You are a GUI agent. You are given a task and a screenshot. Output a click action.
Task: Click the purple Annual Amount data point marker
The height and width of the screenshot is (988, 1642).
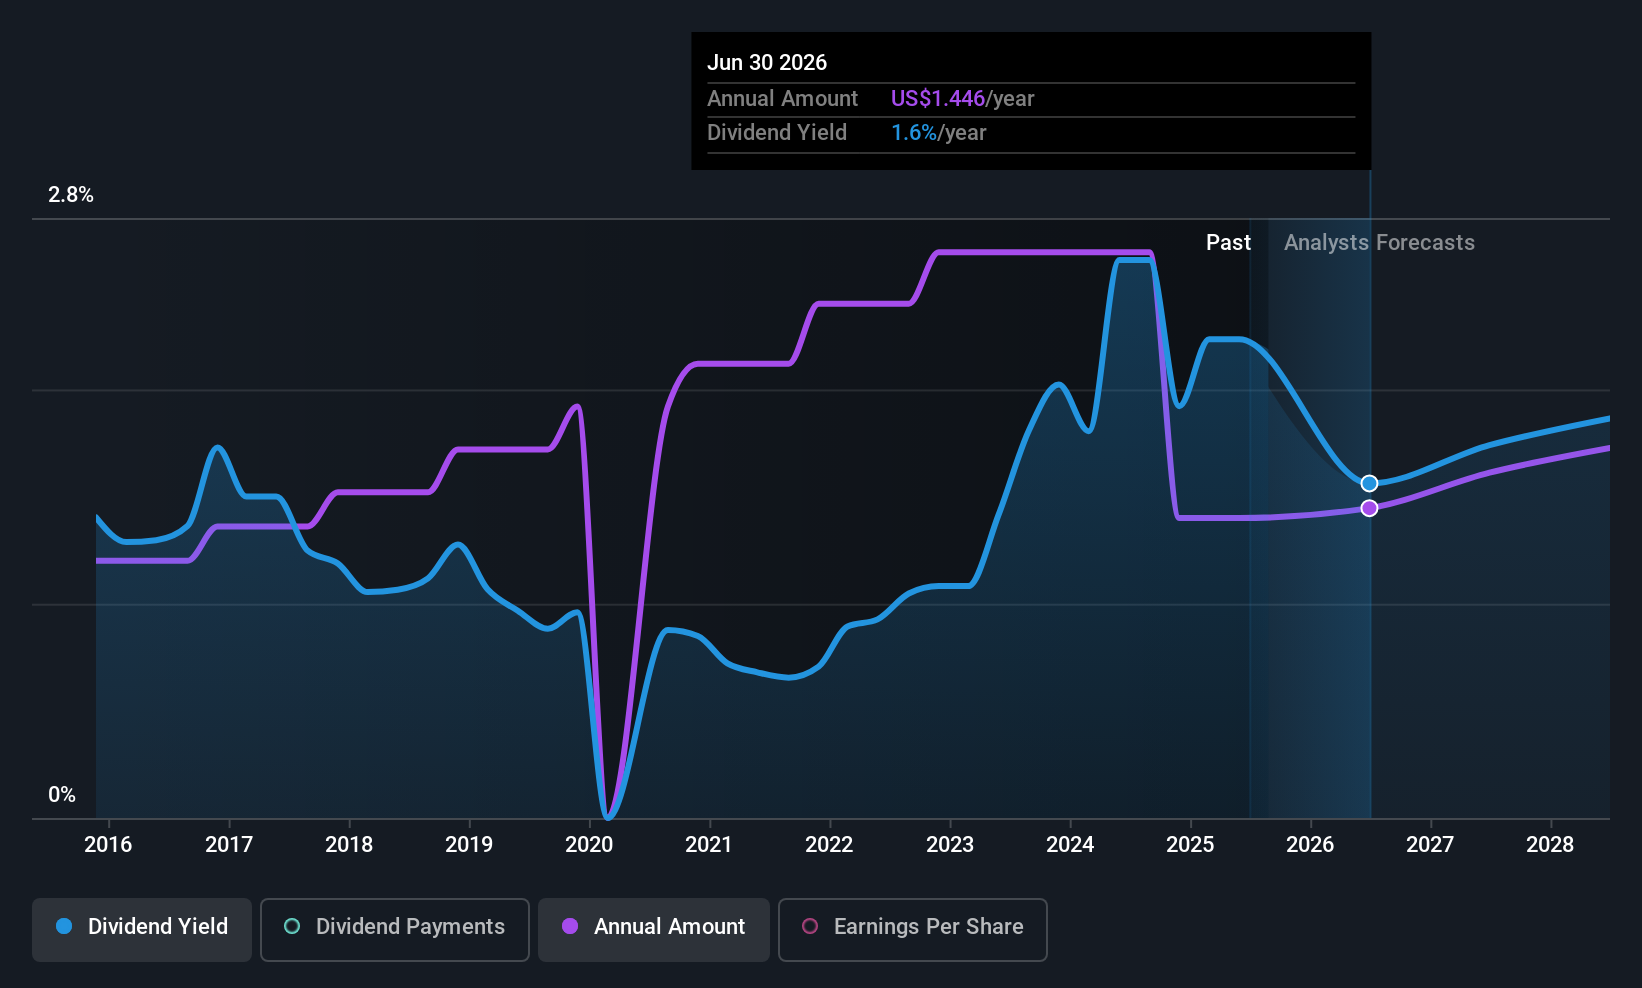click(x=1369, y=508)
